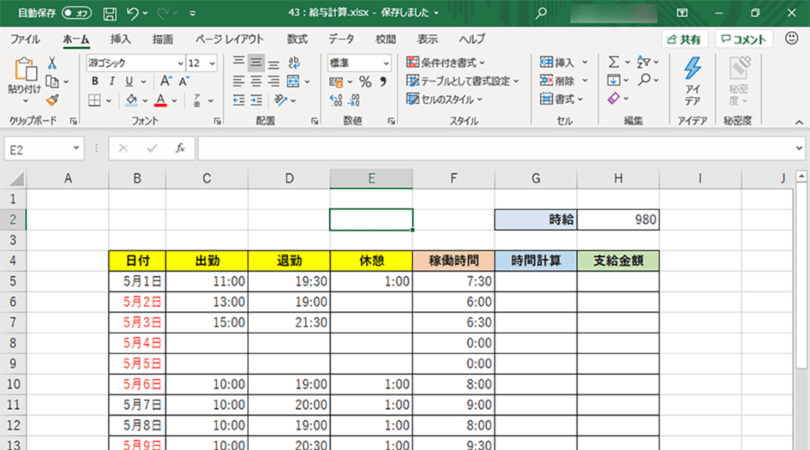Toggle Bold formatting
The width and height of the screenshot is (810, 450).
[93, 81]
